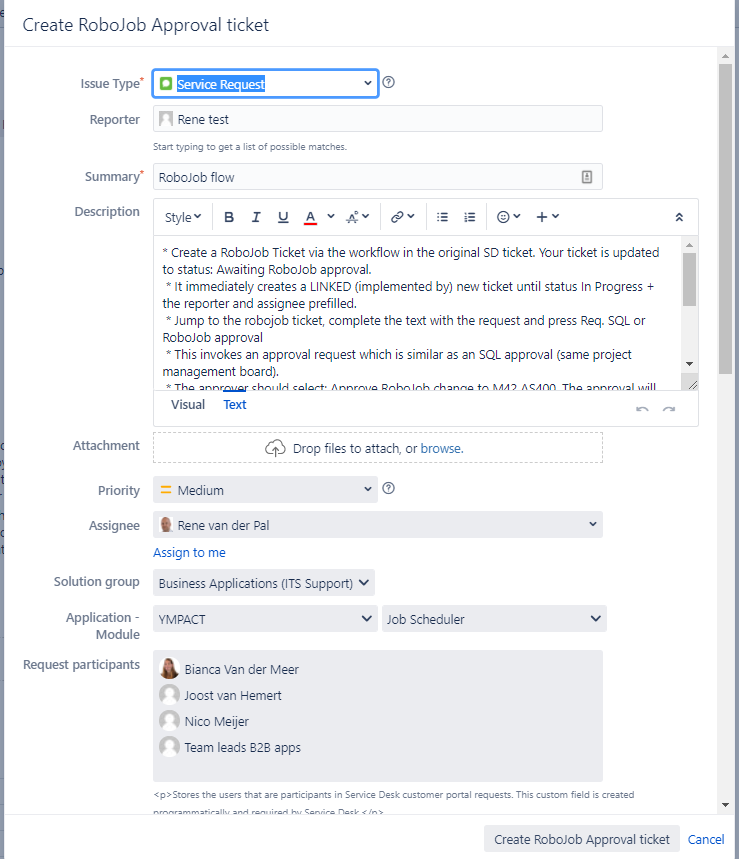Click the Assign to me link
Image resolution: width=739 pixels, height=859 pixels.
point(190,552)
